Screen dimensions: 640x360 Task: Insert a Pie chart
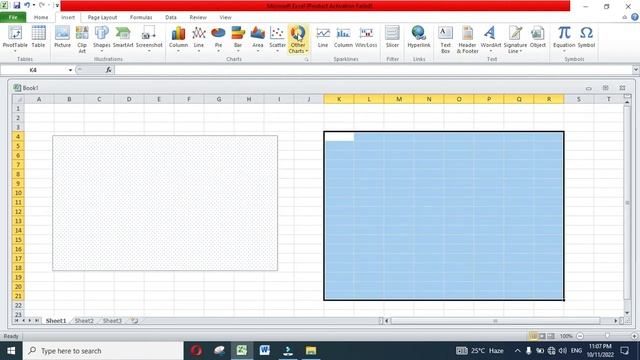pos(218,39)
